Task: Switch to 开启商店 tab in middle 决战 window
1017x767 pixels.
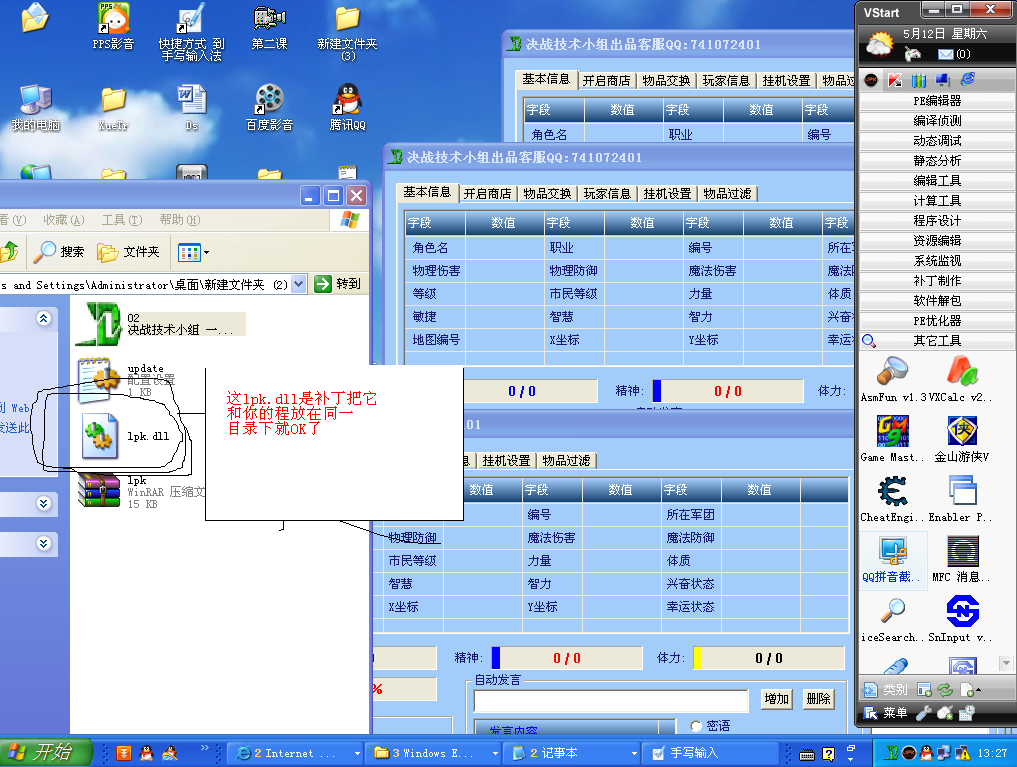Action: (x=487, y=194)
